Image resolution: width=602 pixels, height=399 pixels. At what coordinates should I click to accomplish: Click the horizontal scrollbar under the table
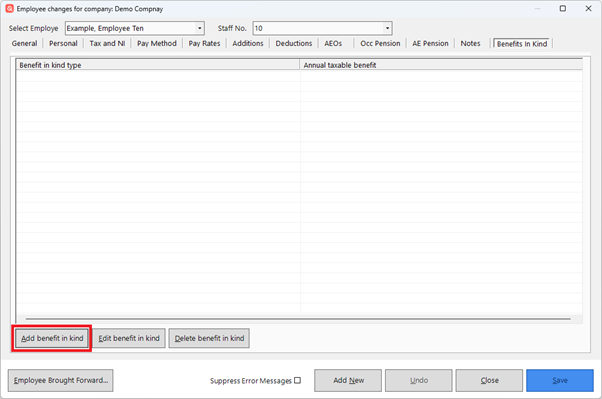[x=298, y=319]
